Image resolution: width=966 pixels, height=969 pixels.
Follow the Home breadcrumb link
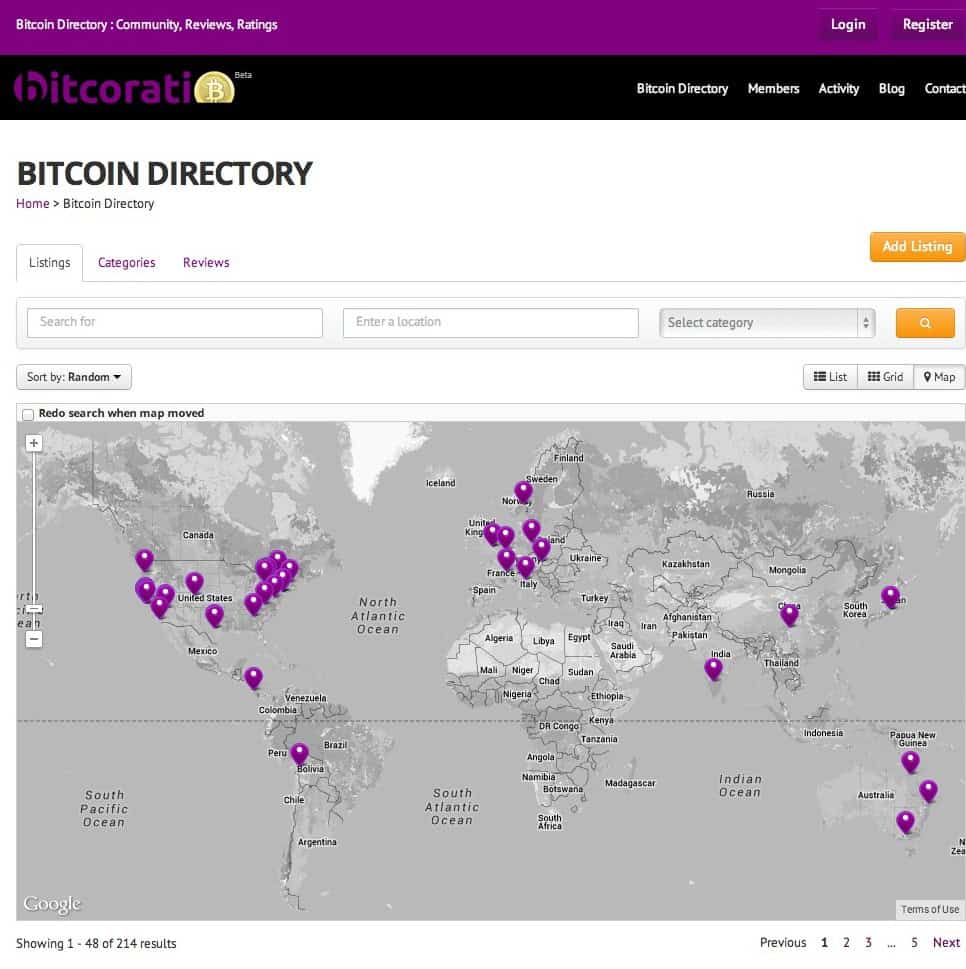coord(33,203)
